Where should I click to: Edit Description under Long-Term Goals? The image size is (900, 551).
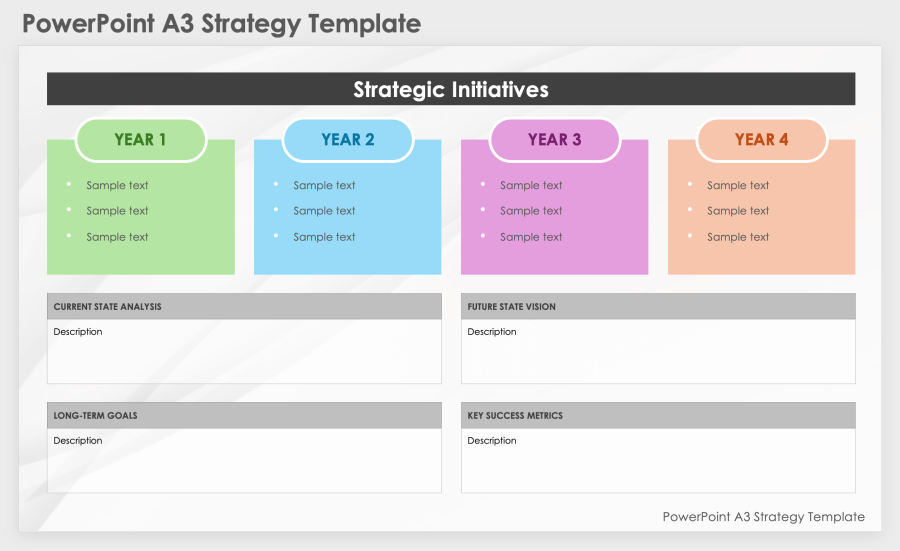coord(78,441)
